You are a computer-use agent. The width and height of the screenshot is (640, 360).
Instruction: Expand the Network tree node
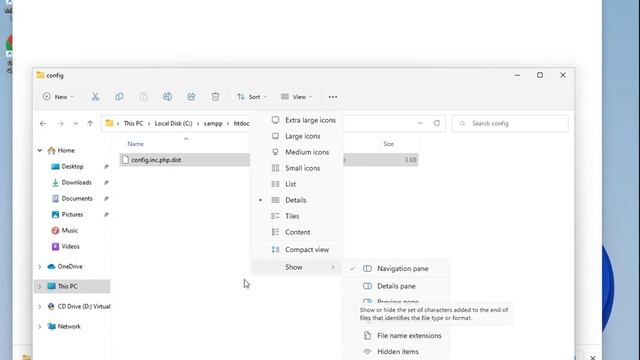[40, 327]
